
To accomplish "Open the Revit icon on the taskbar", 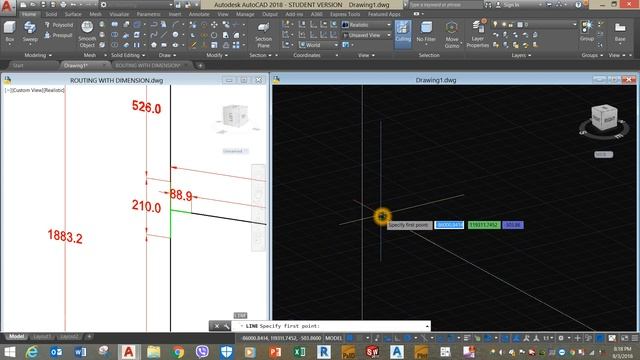I will (x=324, y=351).
